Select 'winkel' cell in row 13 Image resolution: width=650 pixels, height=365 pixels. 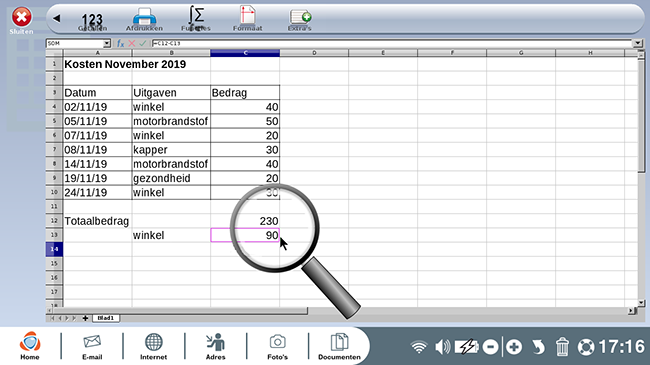coord(171,235)
